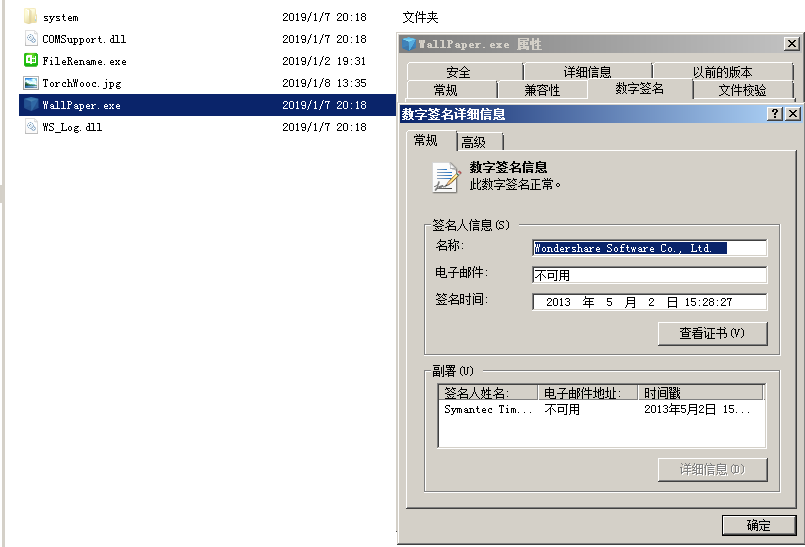The height and width of the screenshot is (547, 805).
Task: Click the 此数字签名正常 status text
Action: 515,184
